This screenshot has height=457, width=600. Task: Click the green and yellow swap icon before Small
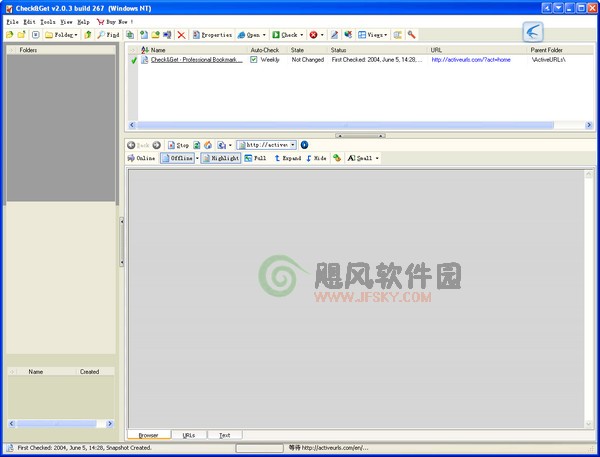click(x=337, y=158)
